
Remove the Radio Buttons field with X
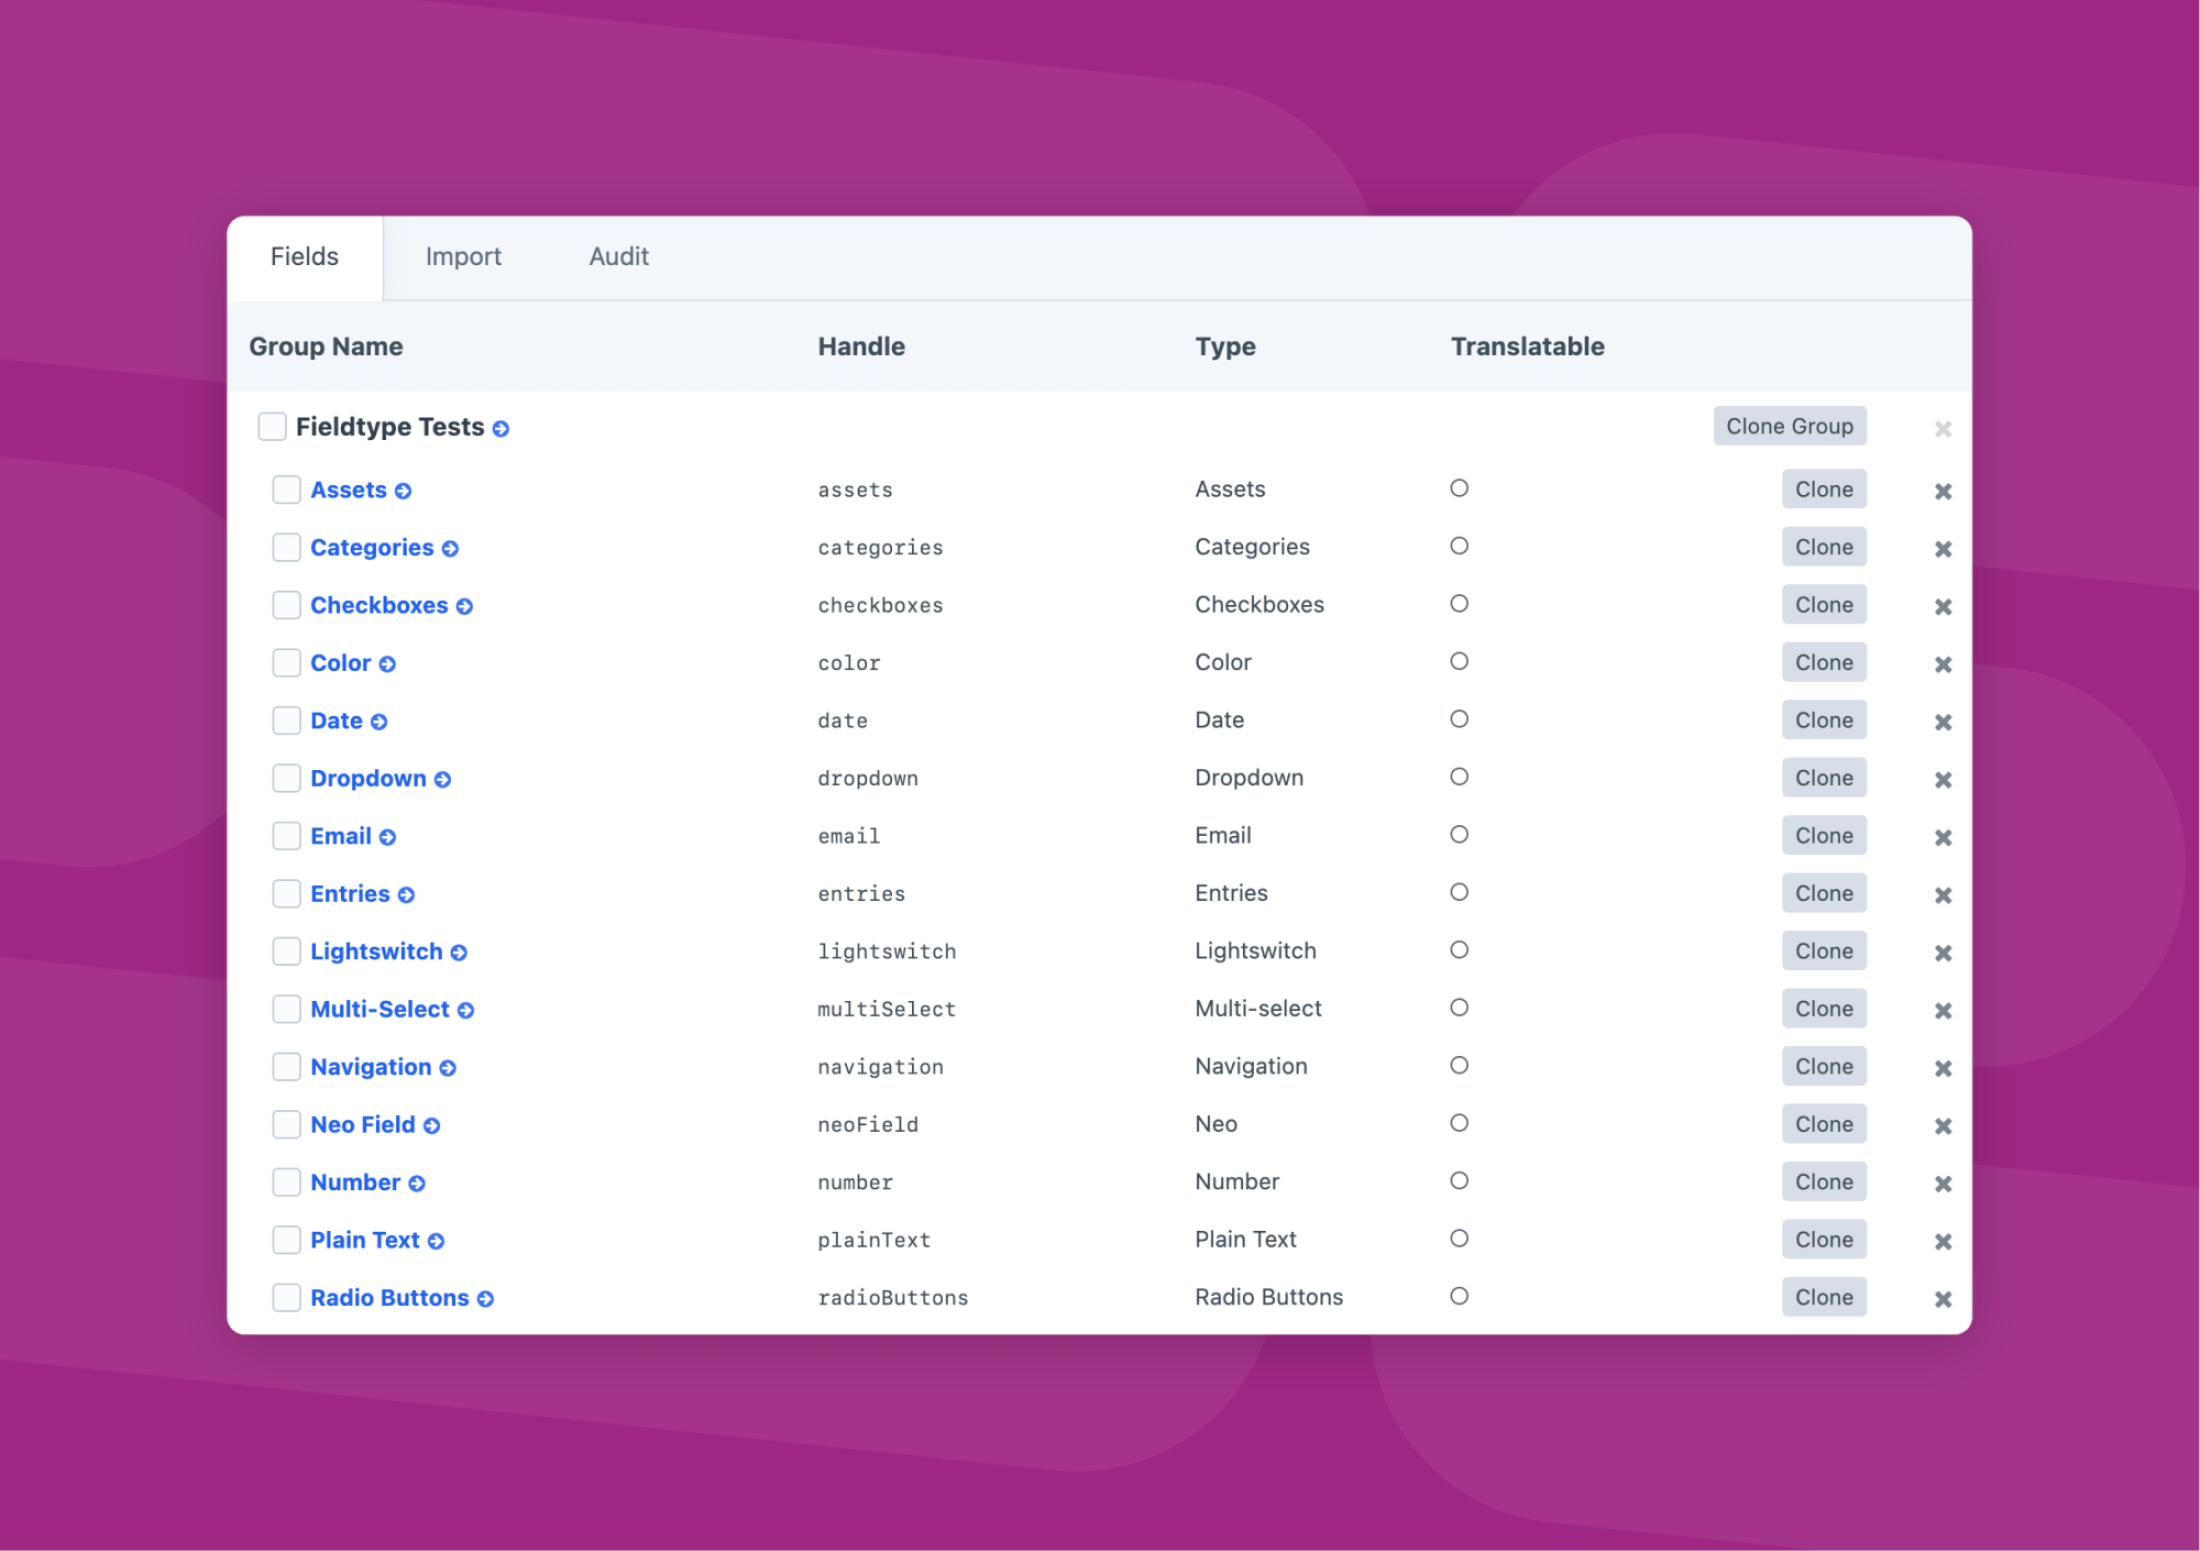point(1942,1299)
